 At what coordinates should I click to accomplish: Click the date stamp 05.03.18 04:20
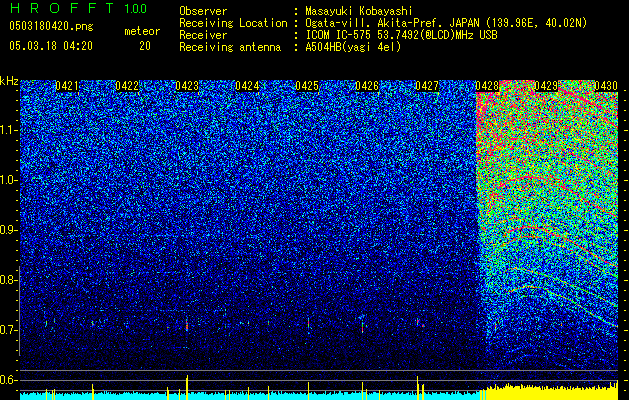[x=51, y=46]
